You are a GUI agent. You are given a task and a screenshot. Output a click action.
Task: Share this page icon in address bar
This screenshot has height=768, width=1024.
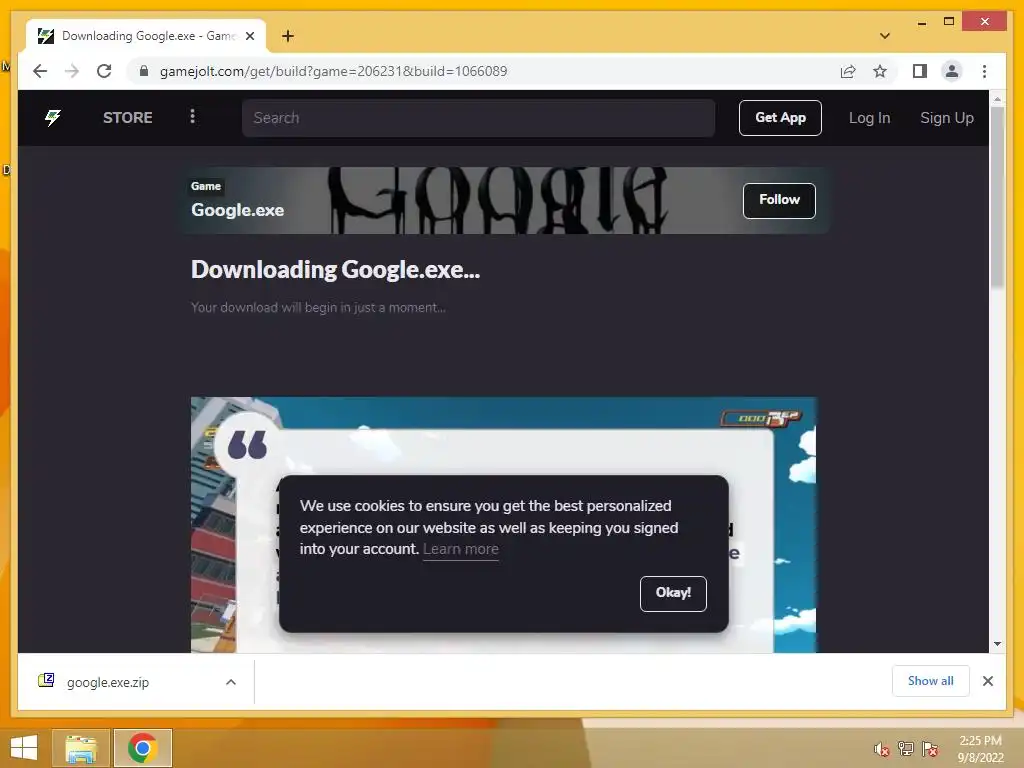tap(848, 71)
